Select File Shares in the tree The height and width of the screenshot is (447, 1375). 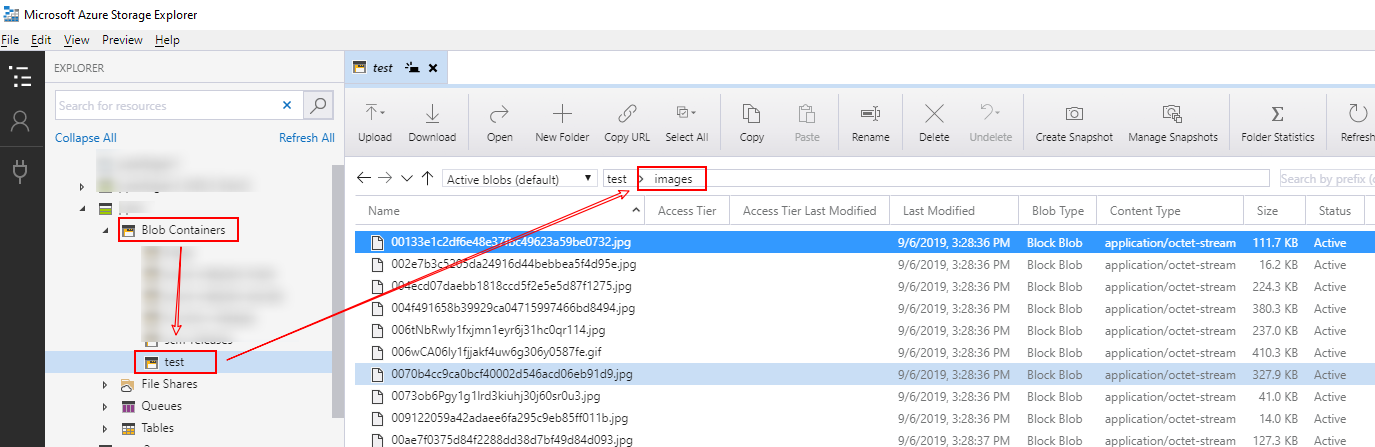[x=169, y=384]
